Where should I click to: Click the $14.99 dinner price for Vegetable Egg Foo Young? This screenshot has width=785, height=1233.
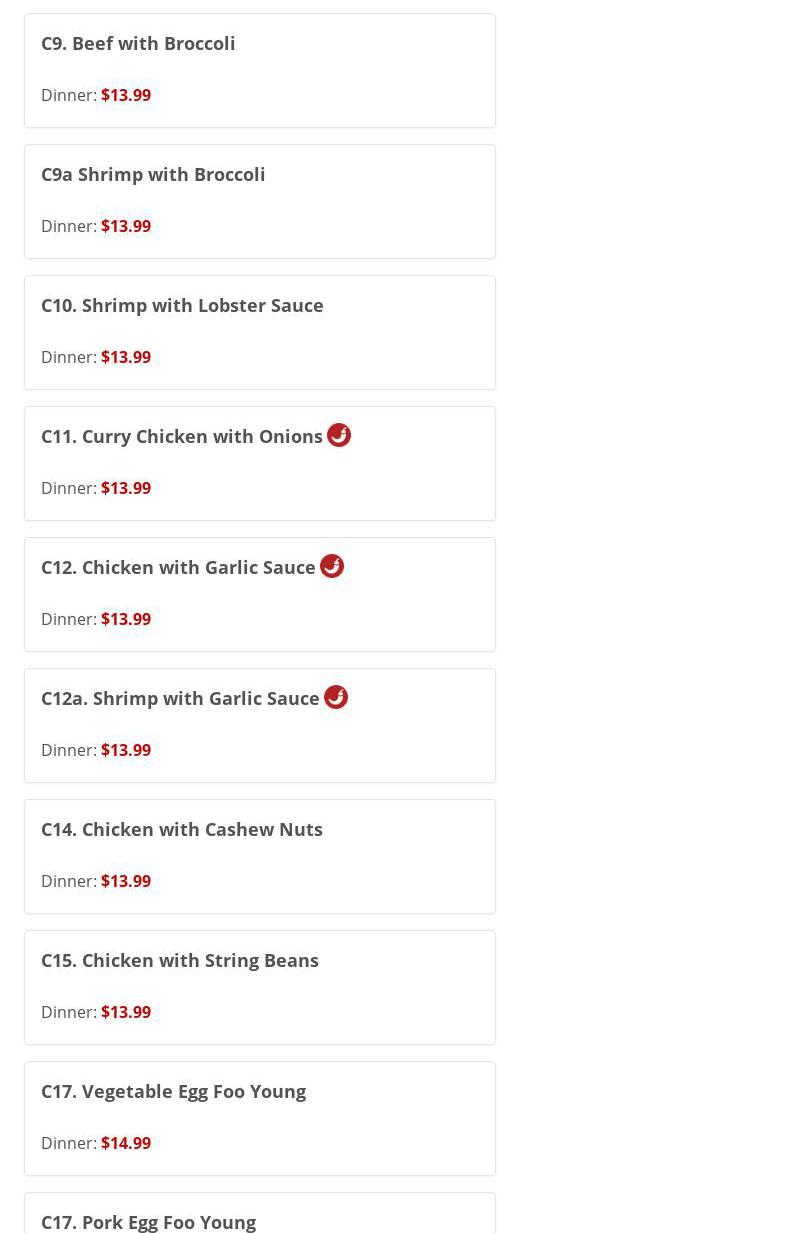126,1143
